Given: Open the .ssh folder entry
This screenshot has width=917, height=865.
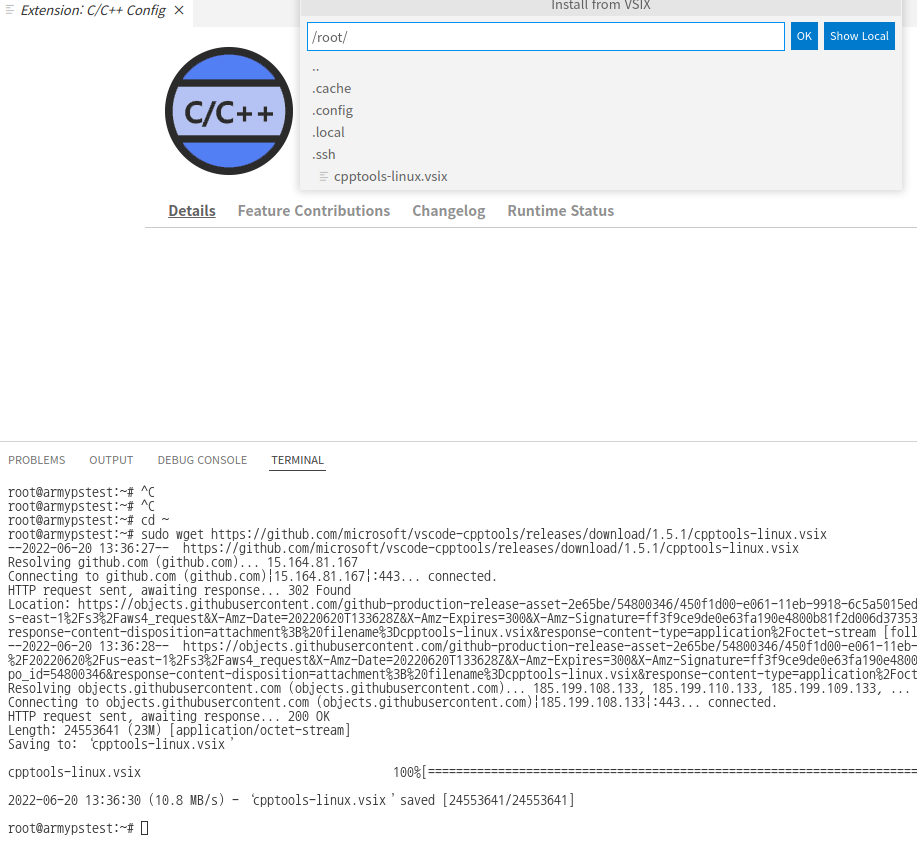Looking at the screenshot, I should [601, 154].
